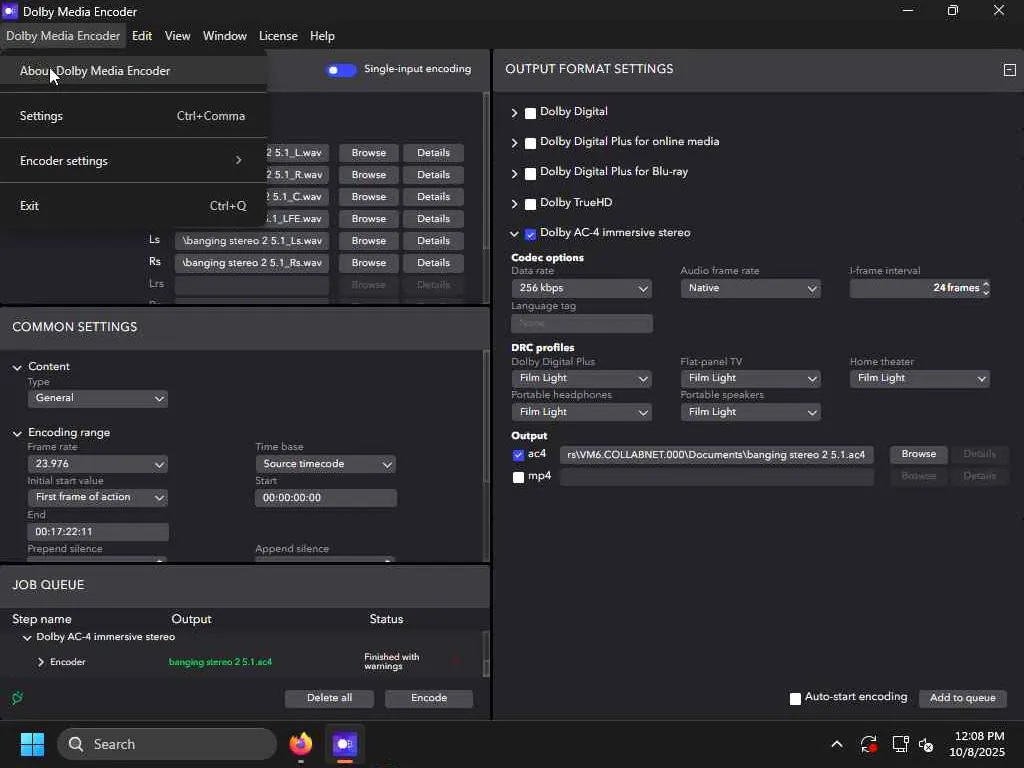Image resolution: width=1024 pixels, height=768 pixels.
Task: Open the Frame rate 23.976 dropdown
Action: coord(97,464)
